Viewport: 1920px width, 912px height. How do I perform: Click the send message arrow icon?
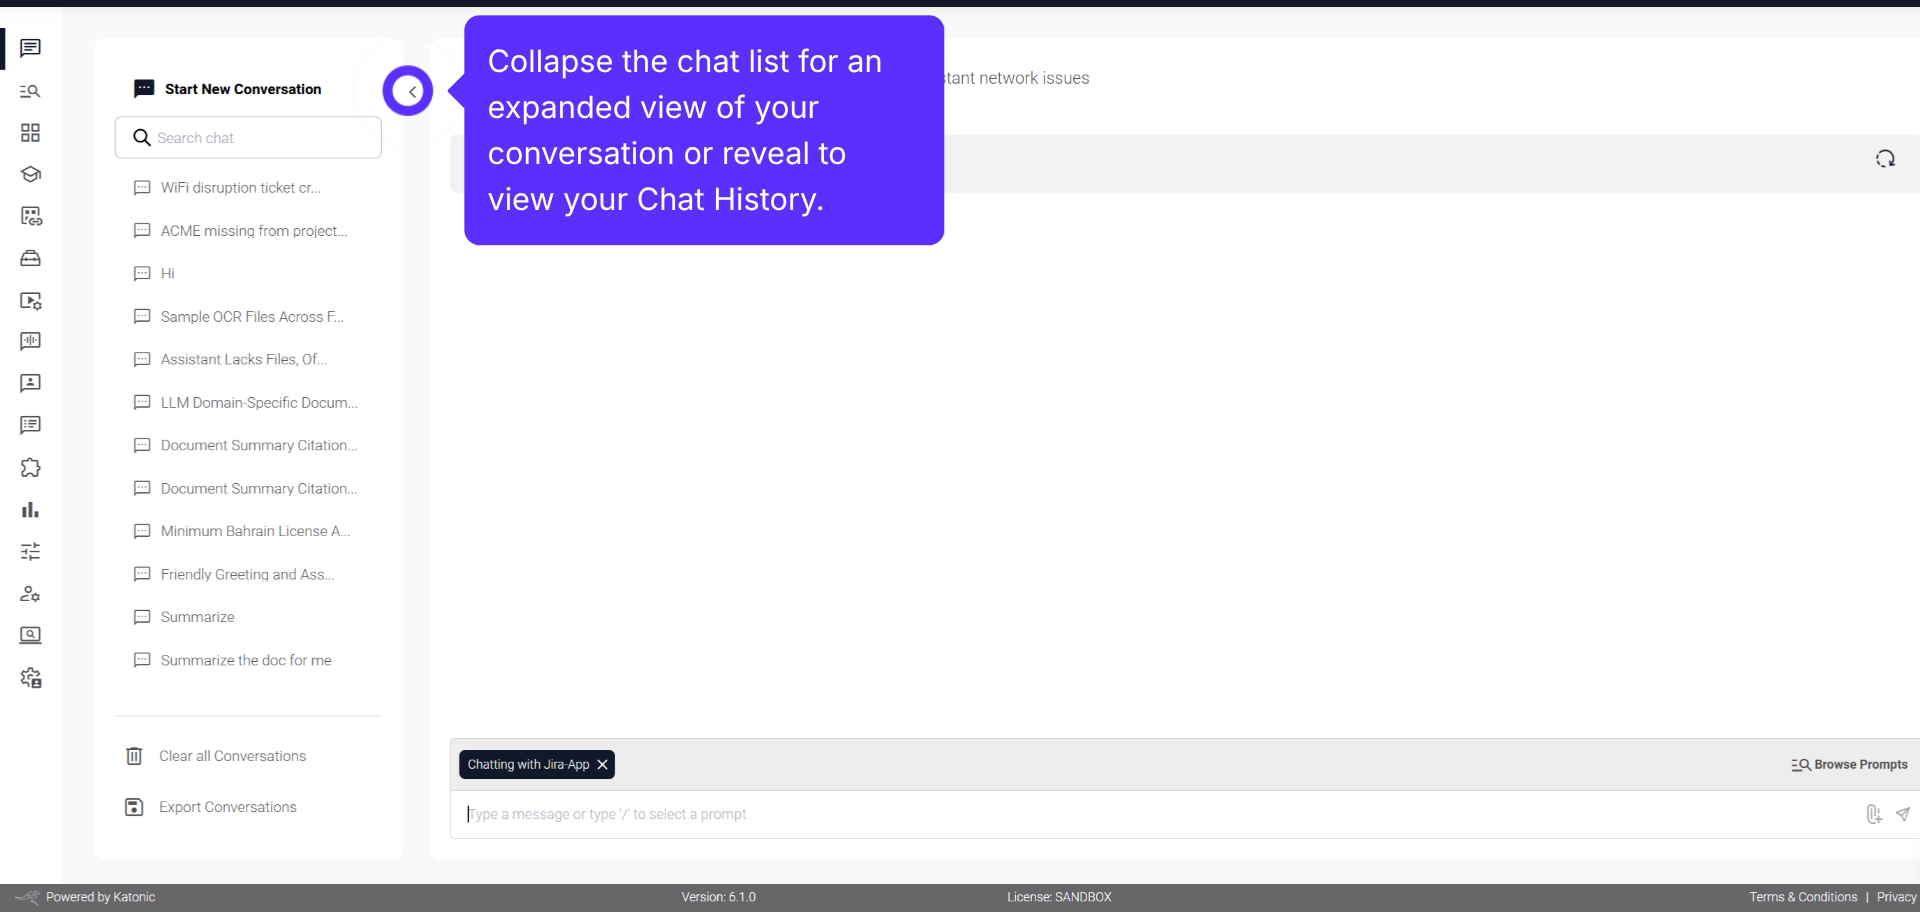click(1903, 814)
